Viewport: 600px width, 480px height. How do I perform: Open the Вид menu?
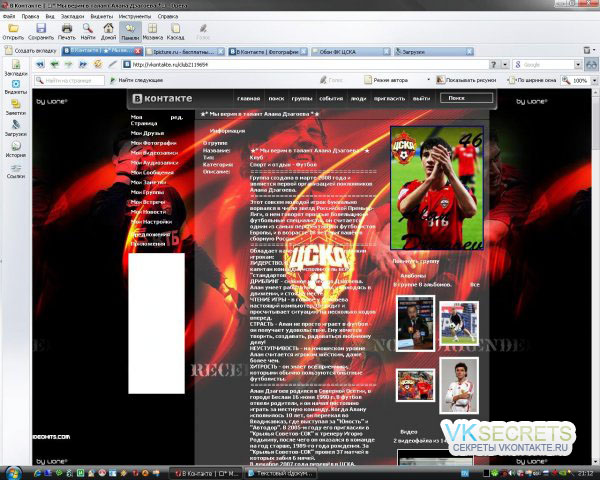(50, 16)
